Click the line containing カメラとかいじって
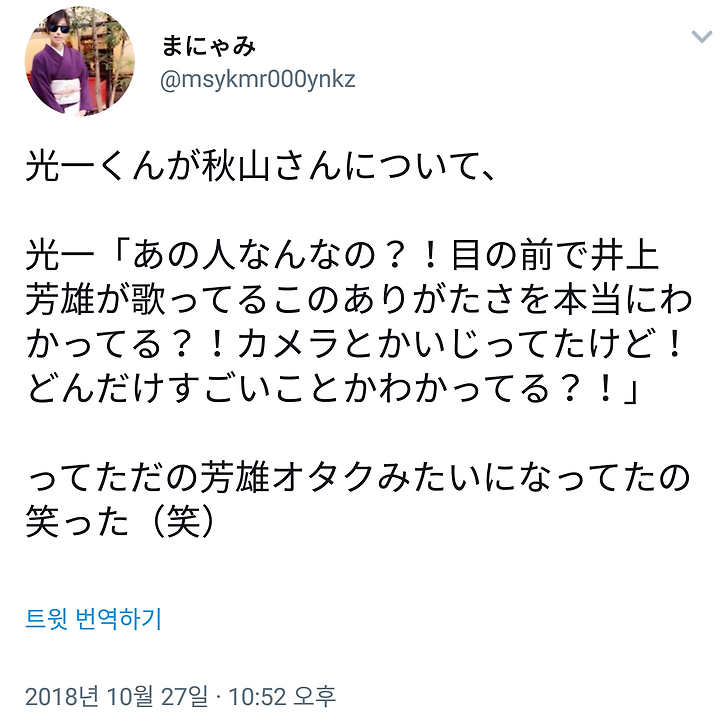 coord(354,344)
